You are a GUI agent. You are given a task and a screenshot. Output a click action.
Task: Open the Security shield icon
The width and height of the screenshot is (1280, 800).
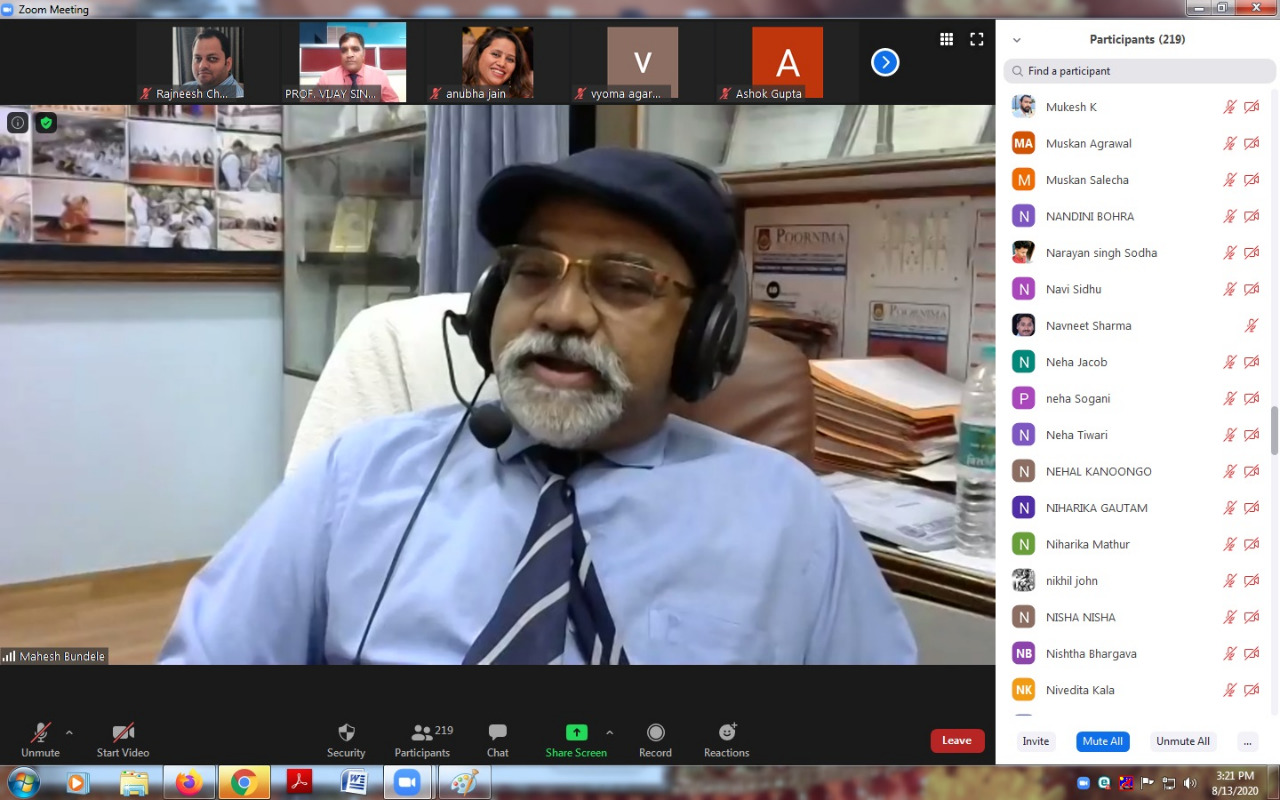346,733
